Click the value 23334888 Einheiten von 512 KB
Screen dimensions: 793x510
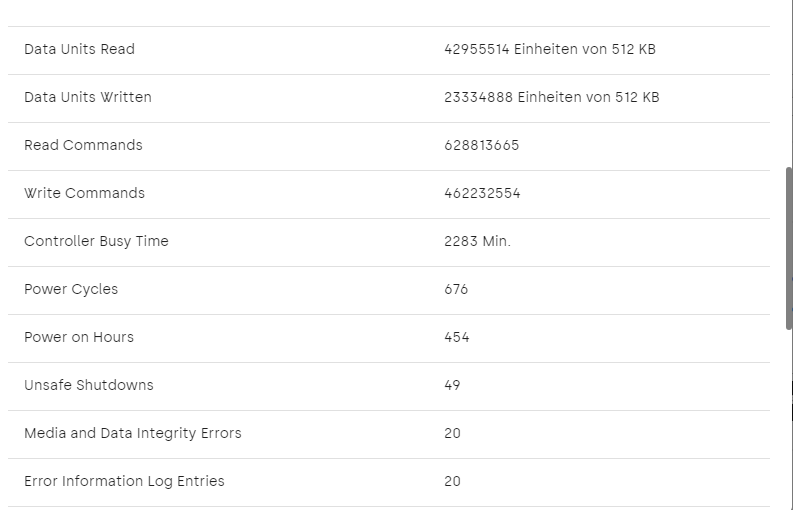click(x=552, y=97)
